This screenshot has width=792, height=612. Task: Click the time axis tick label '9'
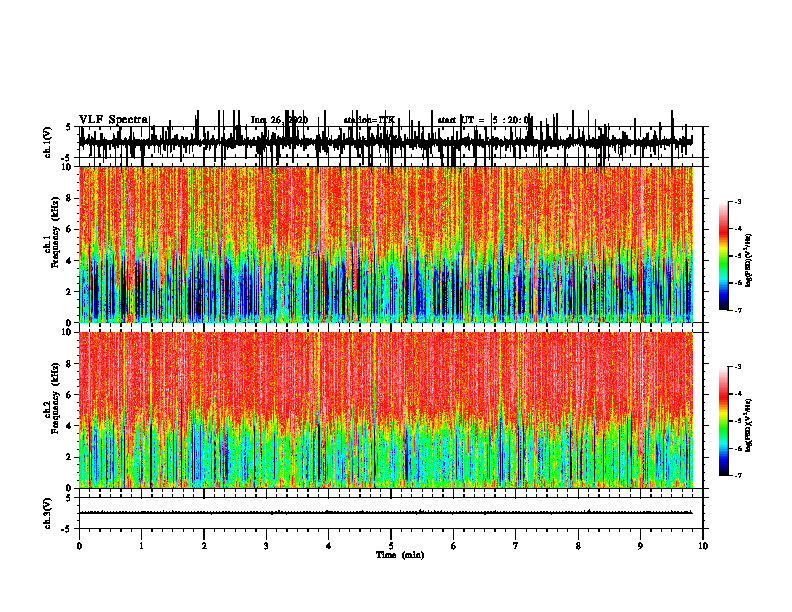[x=640, y=546]
